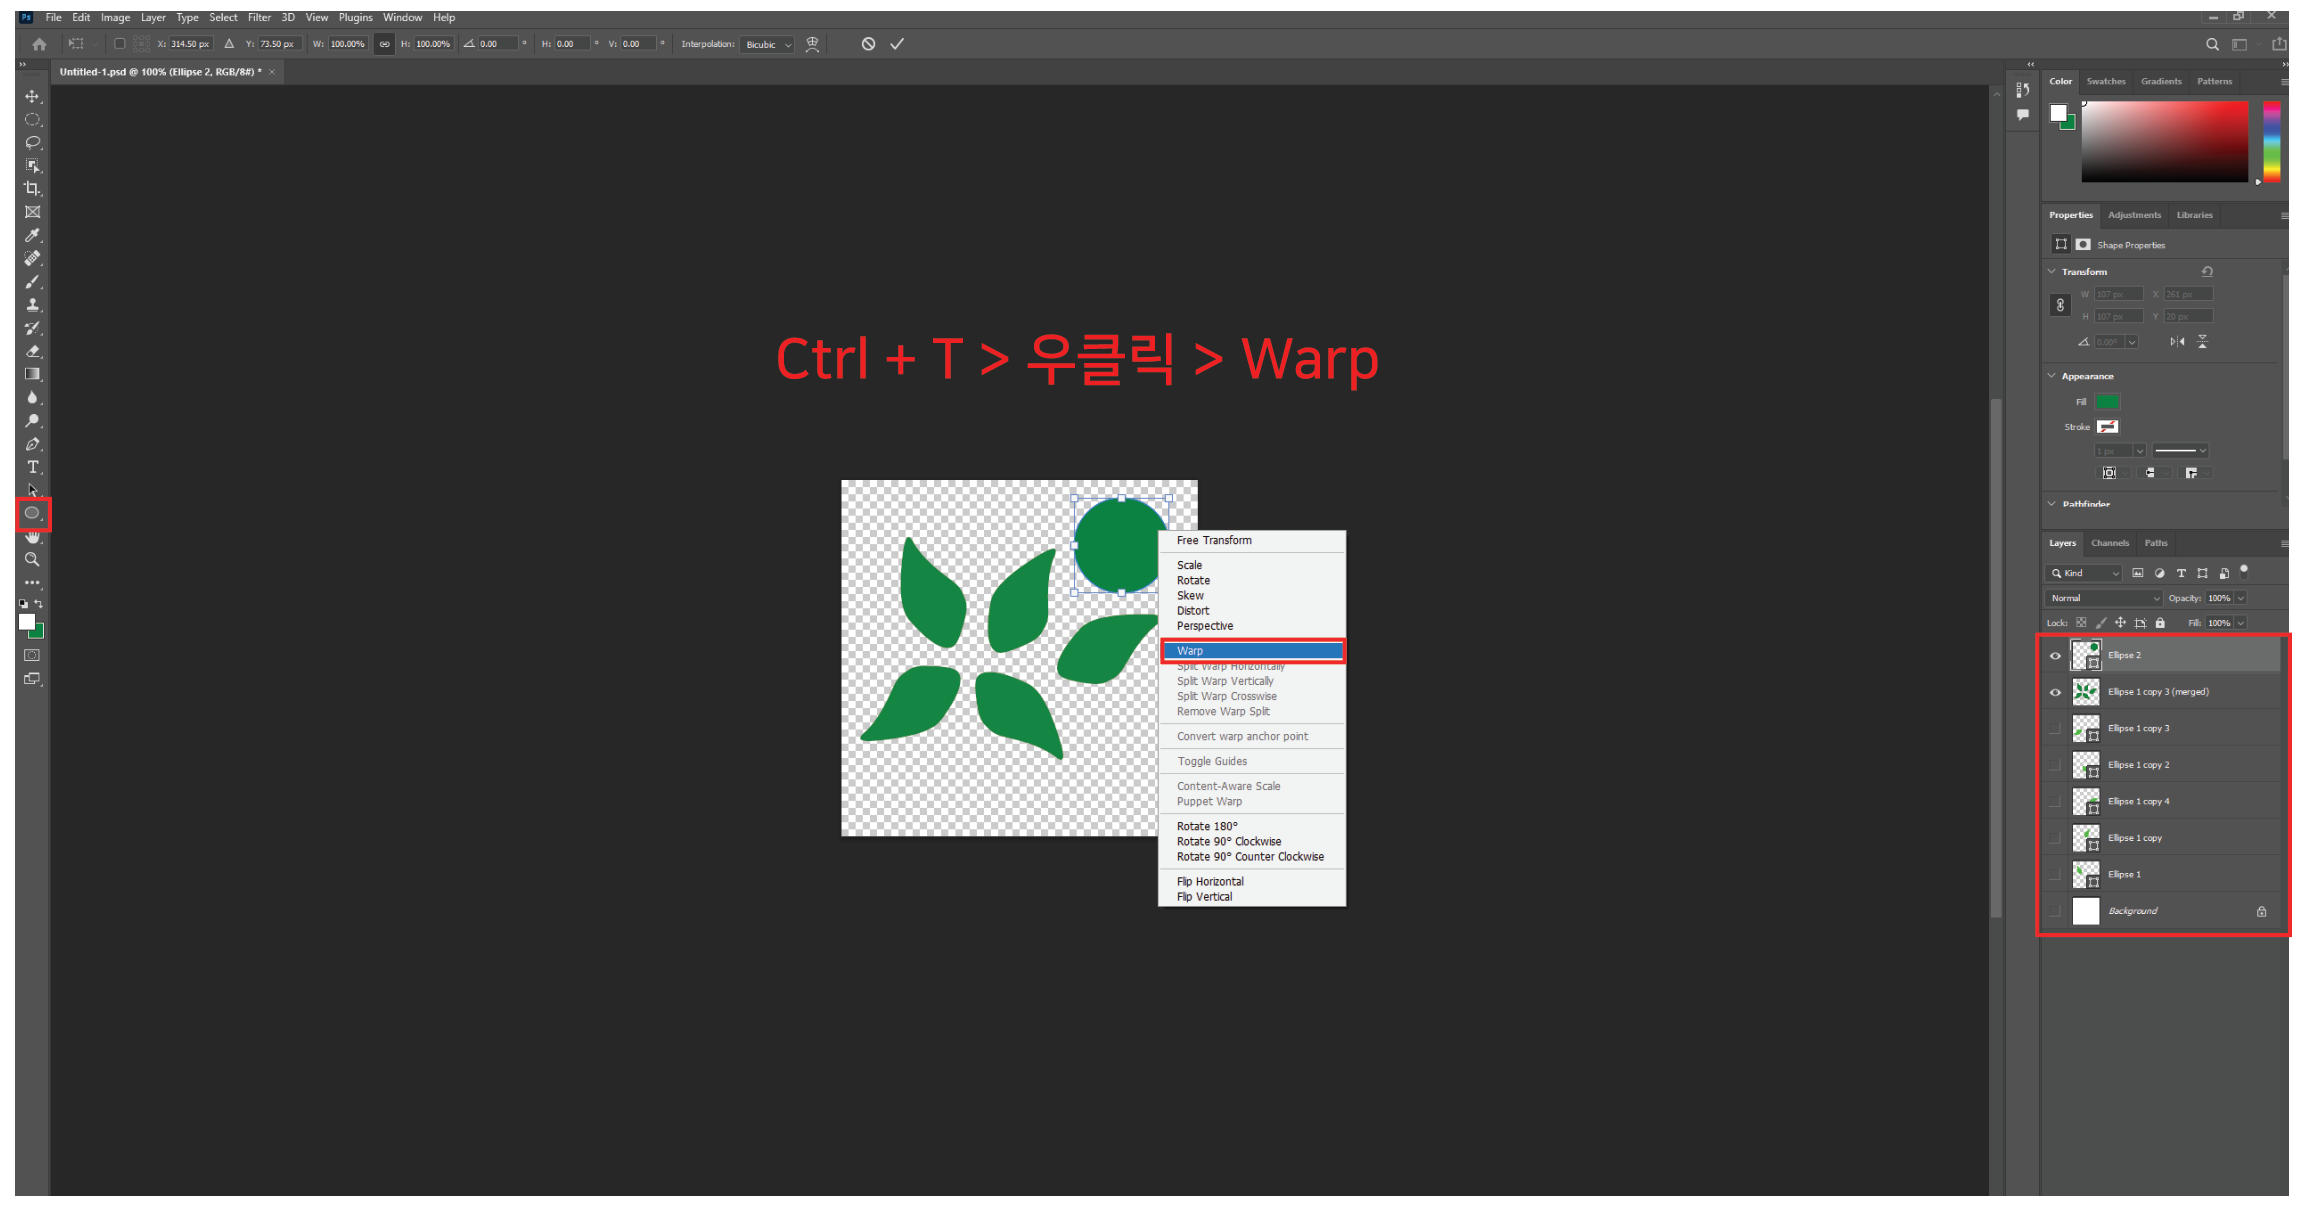Screen dimensions: 2301x1210
Task: Reset the transform in Properties panel
Action: (2207, 271)
